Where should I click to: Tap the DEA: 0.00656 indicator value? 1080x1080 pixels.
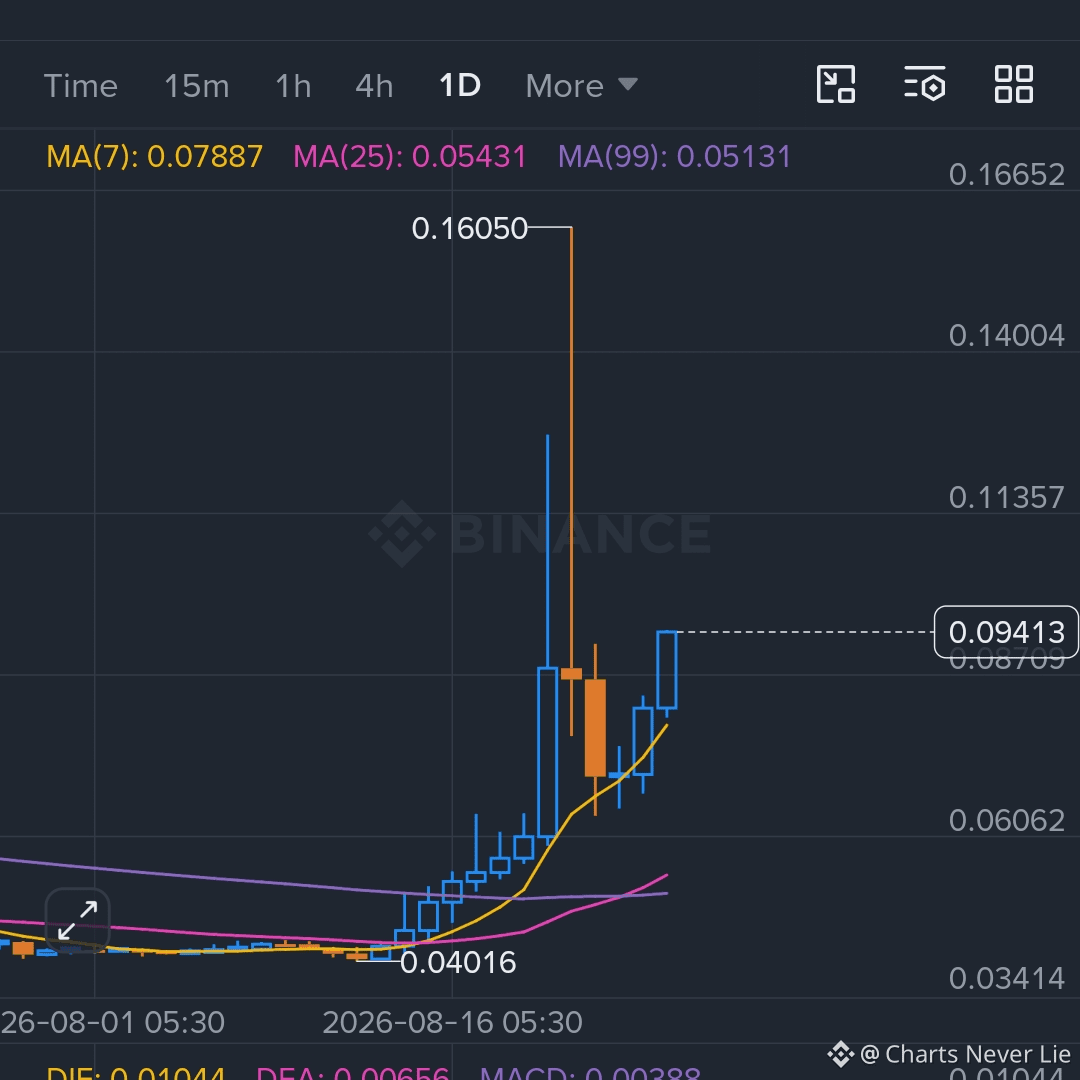pos(353,1072)
